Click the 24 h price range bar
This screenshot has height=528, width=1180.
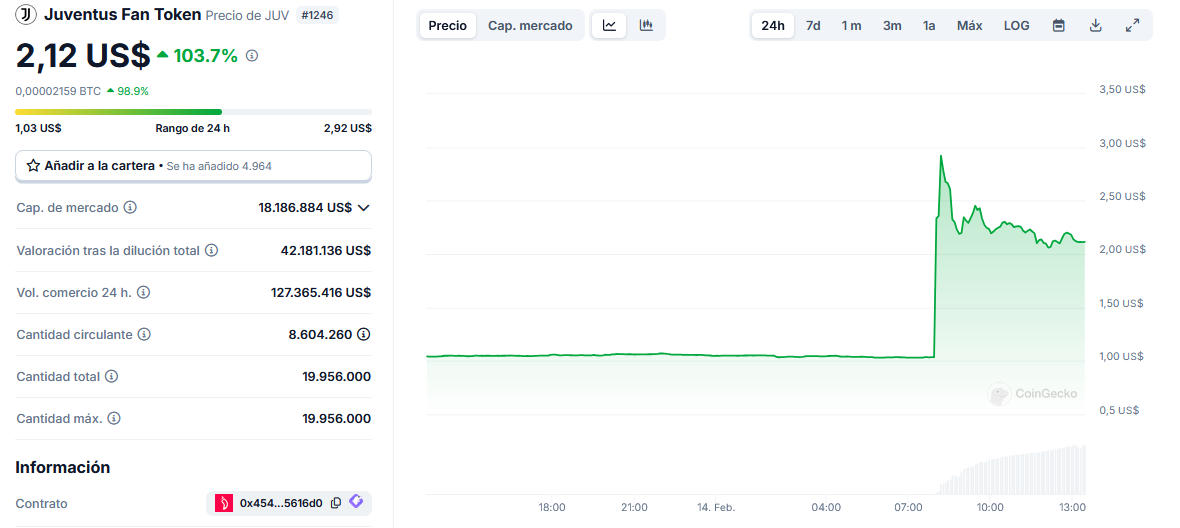[193, 112]
